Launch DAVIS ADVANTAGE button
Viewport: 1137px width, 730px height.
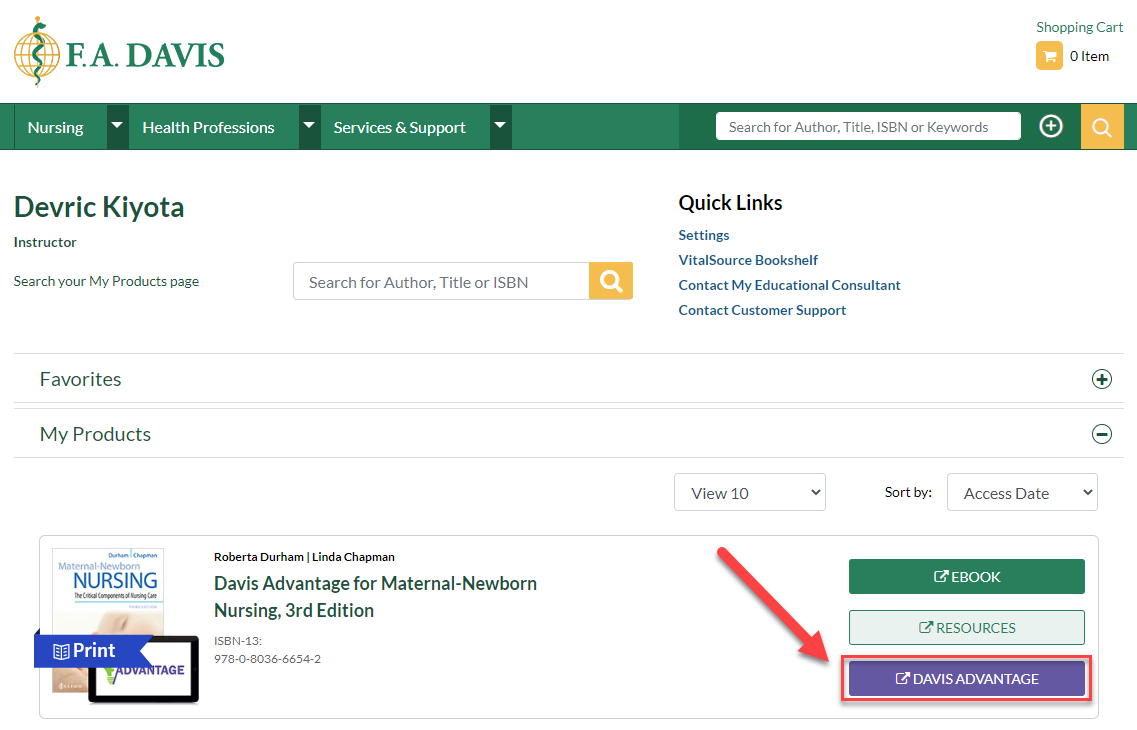967,679
